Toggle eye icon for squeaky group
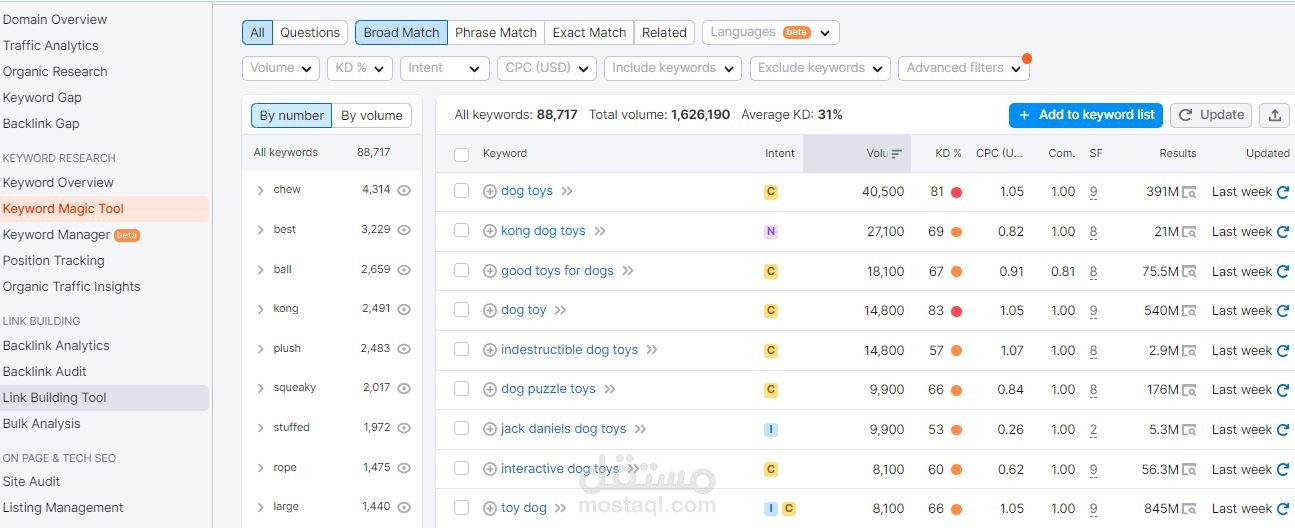The width and height of the screenshot is (1295, 528). point(404,388)
